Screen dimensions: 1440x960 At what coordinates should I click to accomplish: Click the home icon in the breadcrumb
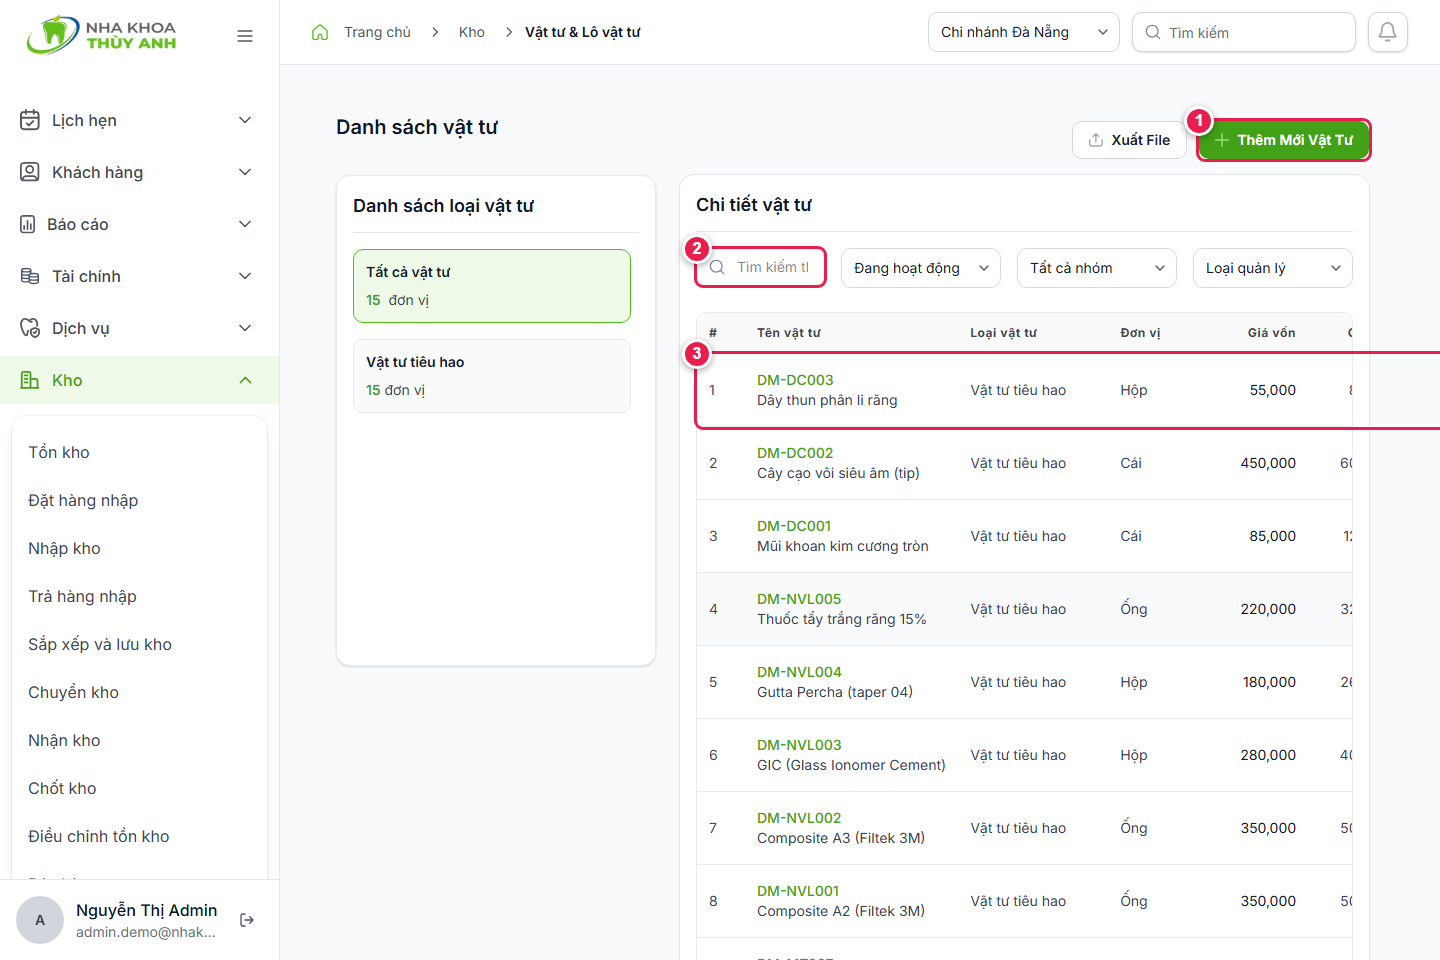point(320,32)
